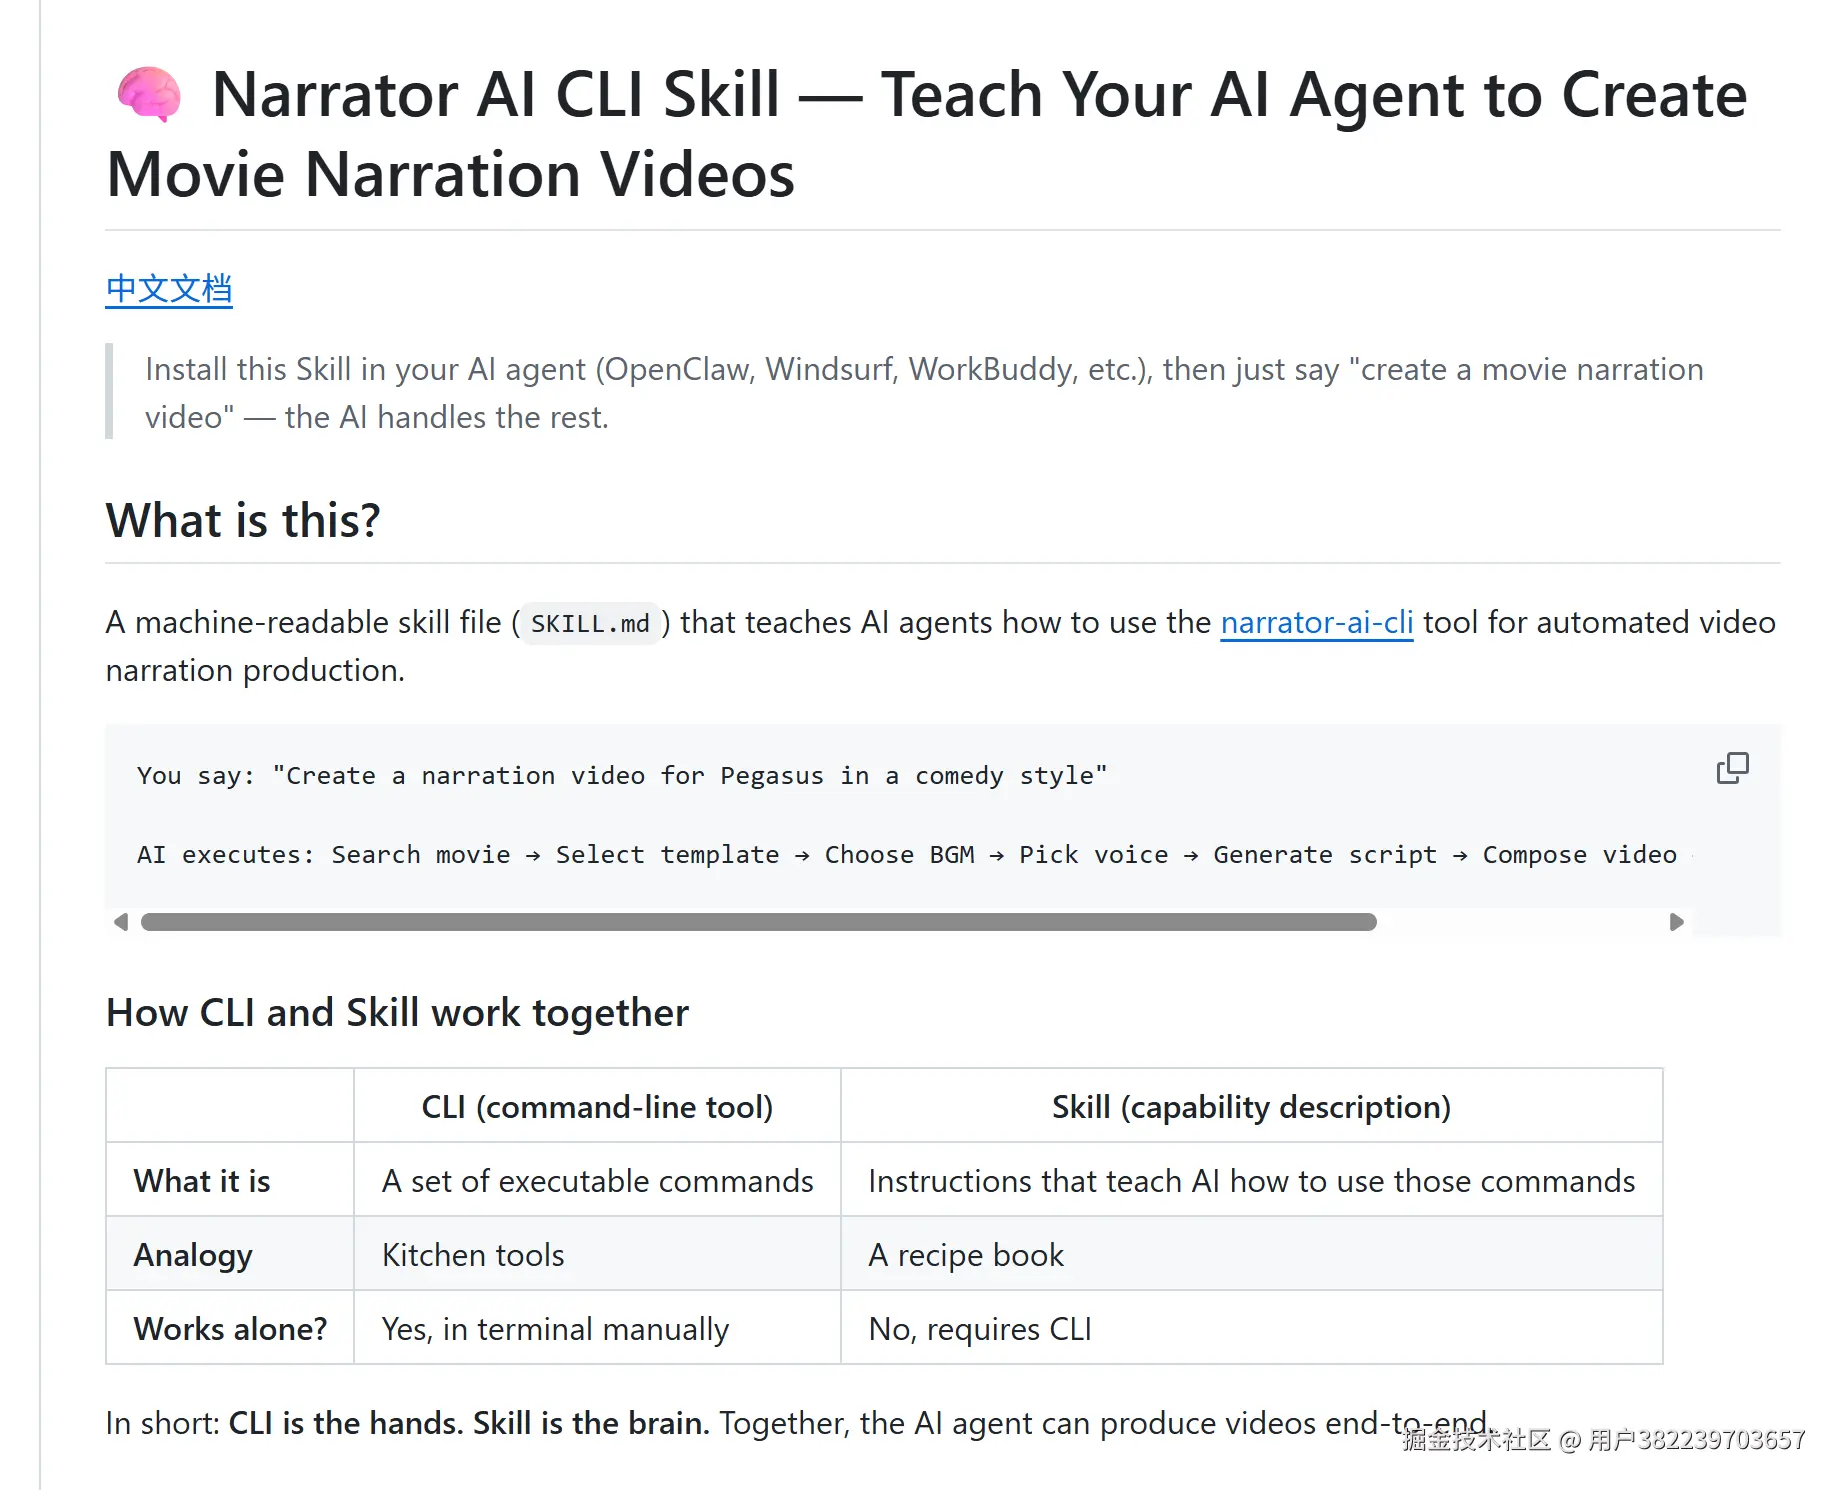Select the "Skill (capability description)" column header

tap(1251, 1106)
